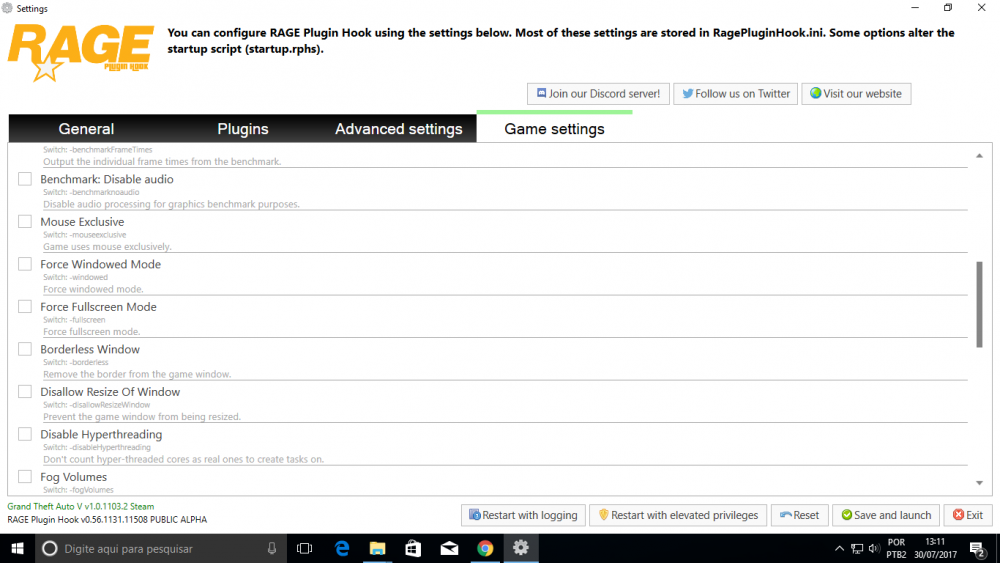
Task: Click the Twitter bird icon
Action: click(688, 93)
